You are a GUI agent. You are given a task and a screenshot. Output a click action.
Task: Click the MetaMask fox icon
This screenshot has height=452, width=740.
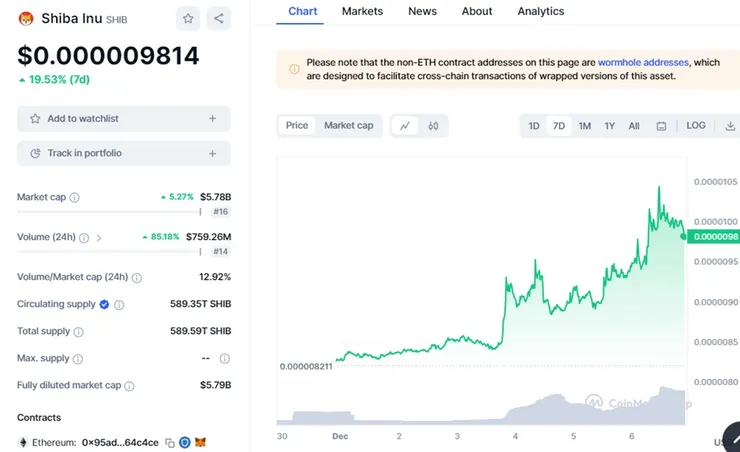click(199, 442)
